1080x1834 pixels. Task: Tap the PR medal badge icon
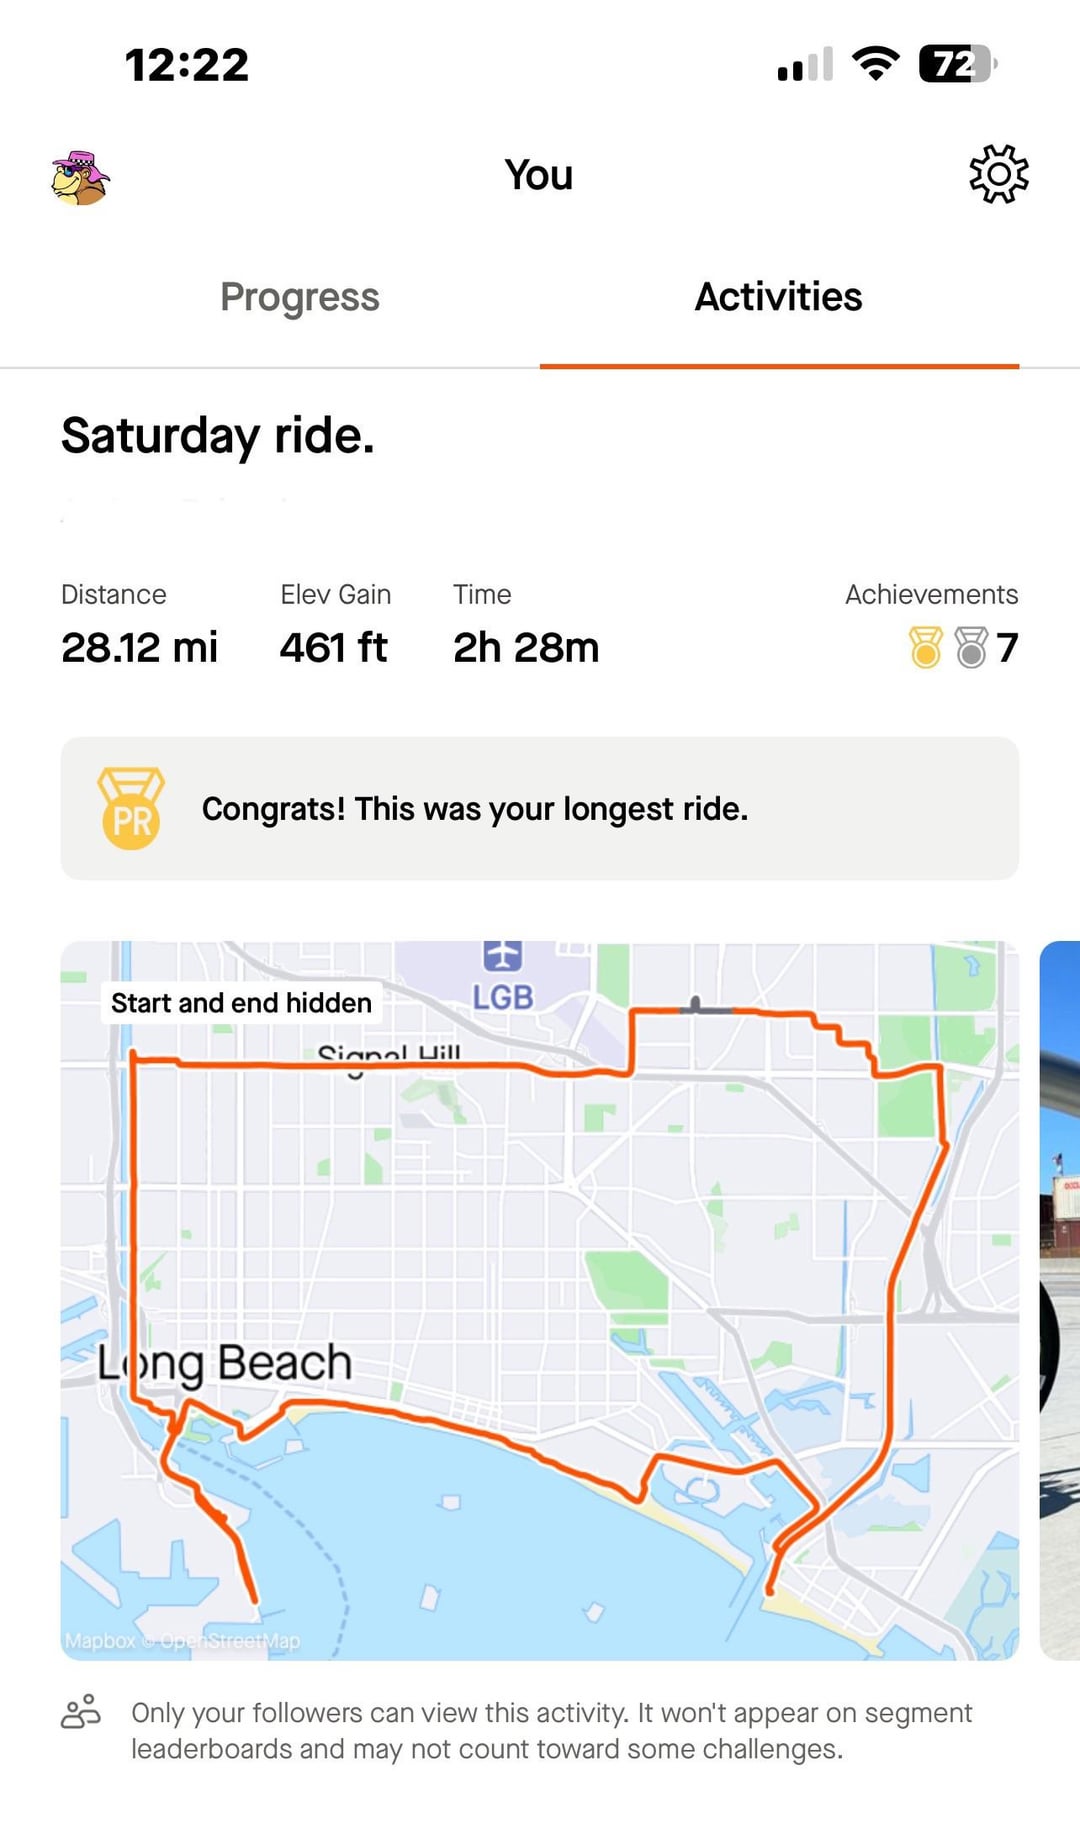tap(131, 808)
